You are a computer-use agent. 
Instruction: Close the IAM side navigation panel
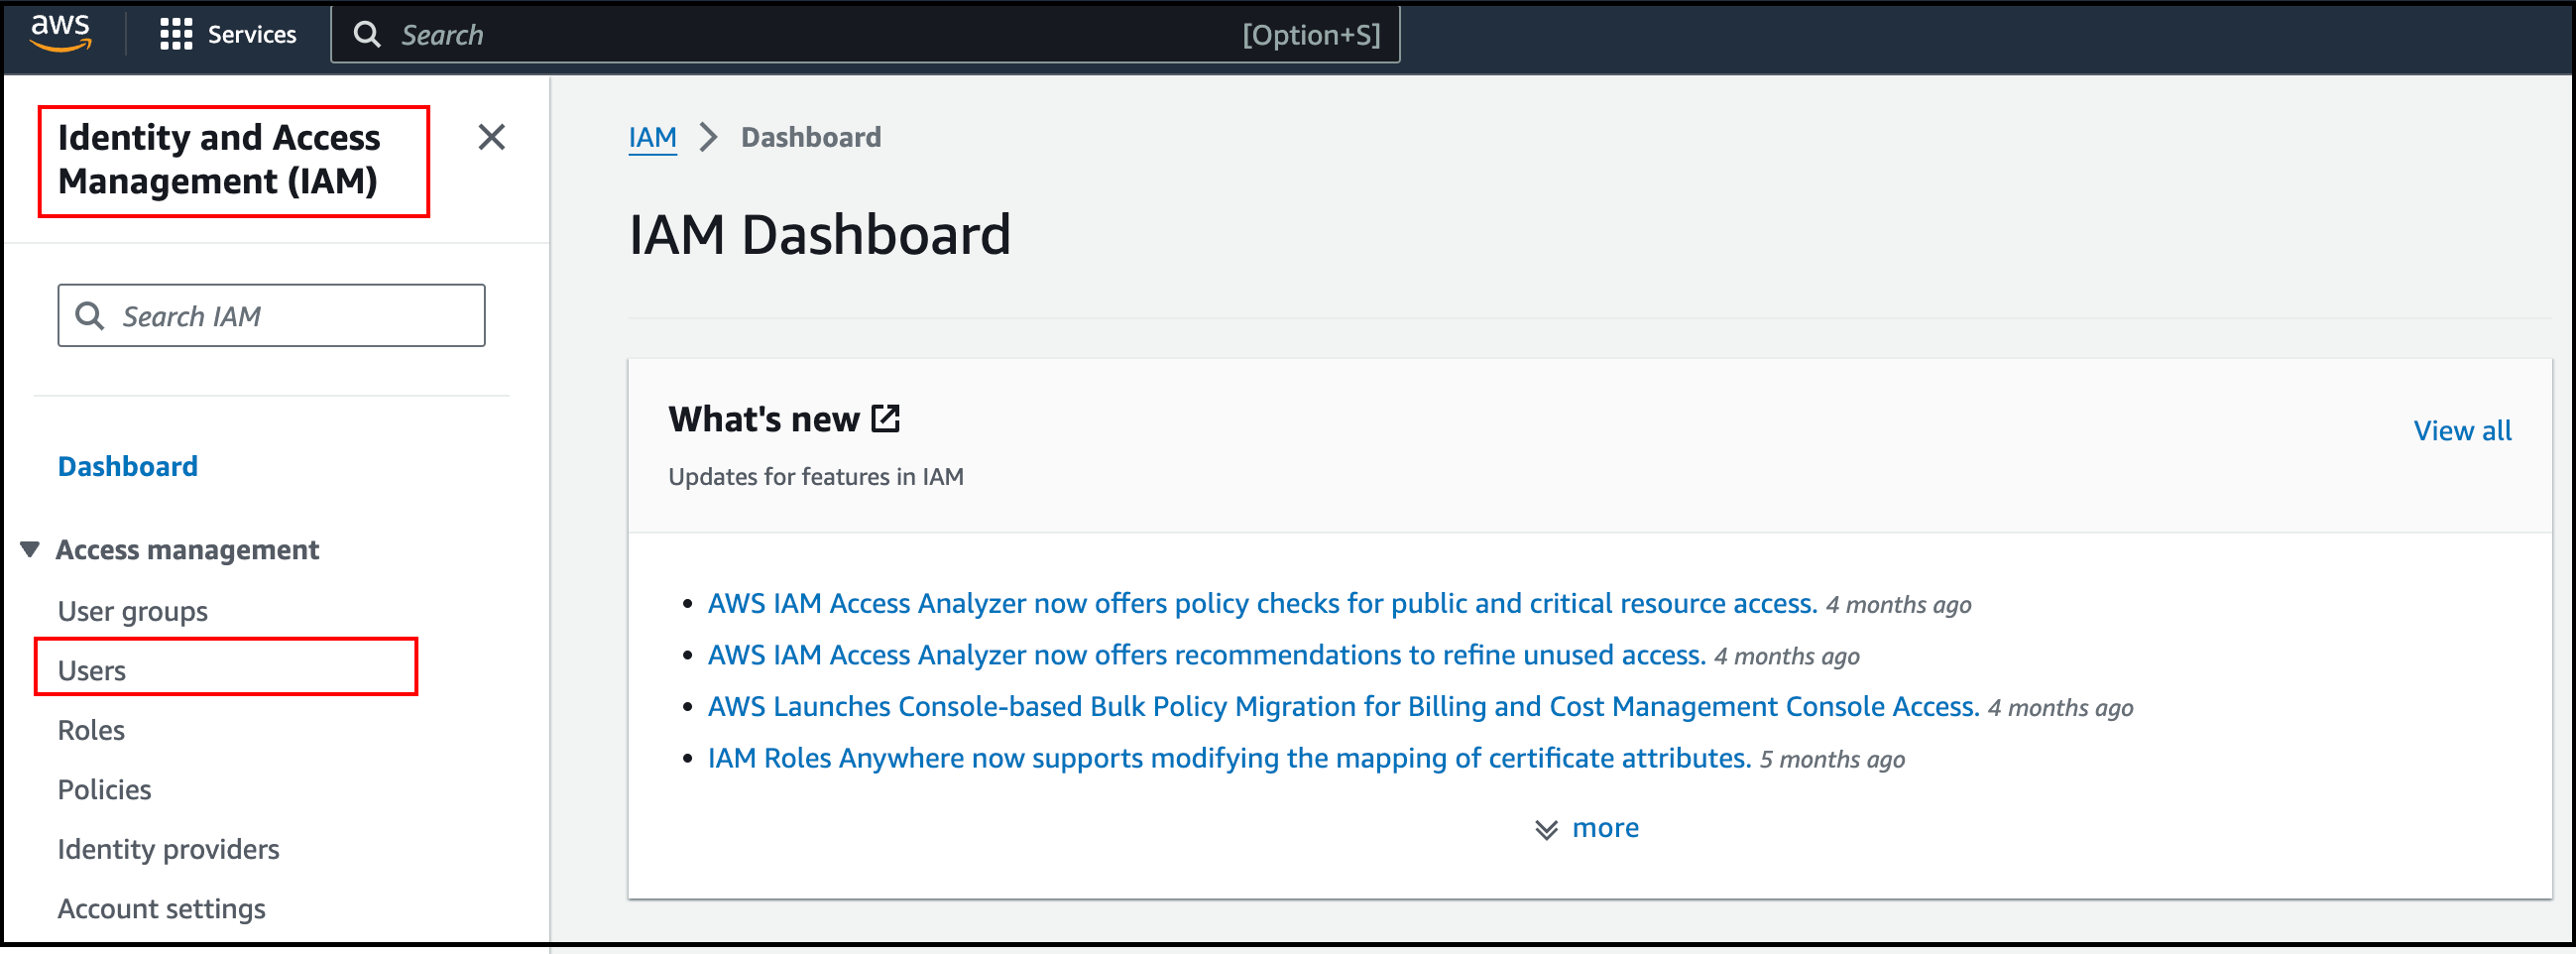point(491,137)
